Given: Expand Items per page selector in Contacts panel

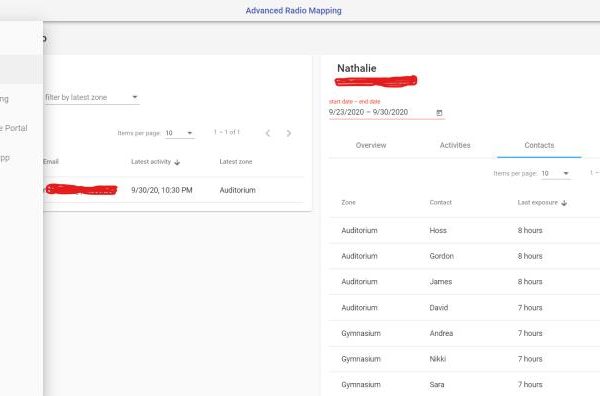Looking at the screenshot, I should pos(555,174).
